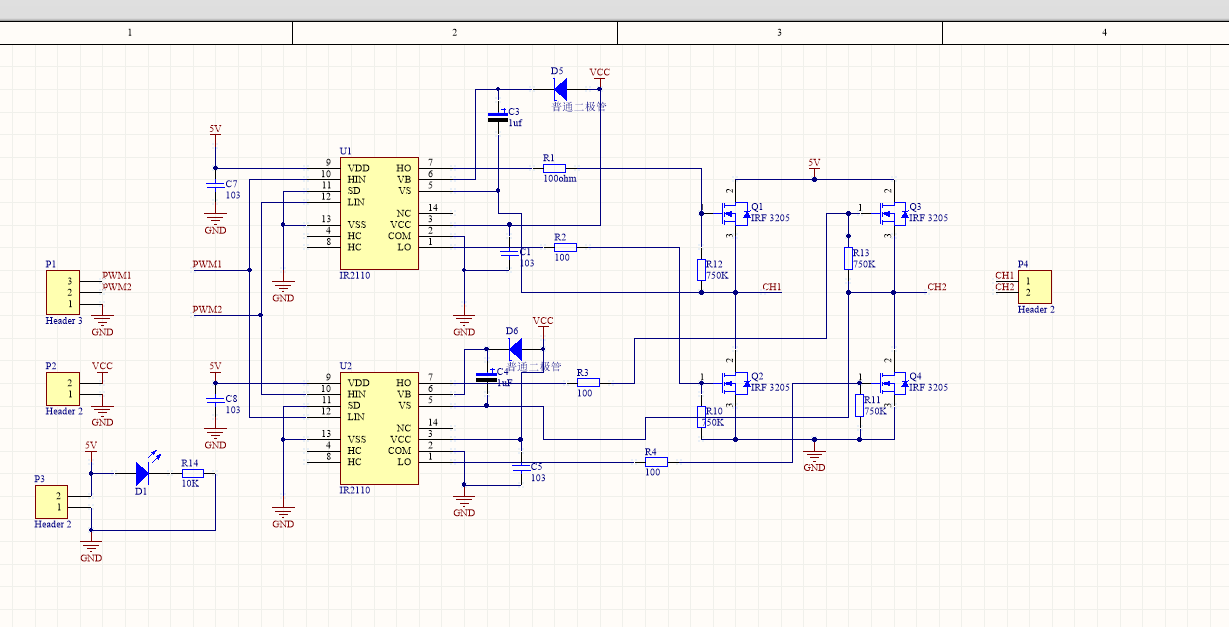Select MOSFET Q2 symbol
1229x627 pixels.
click(735, 383)
